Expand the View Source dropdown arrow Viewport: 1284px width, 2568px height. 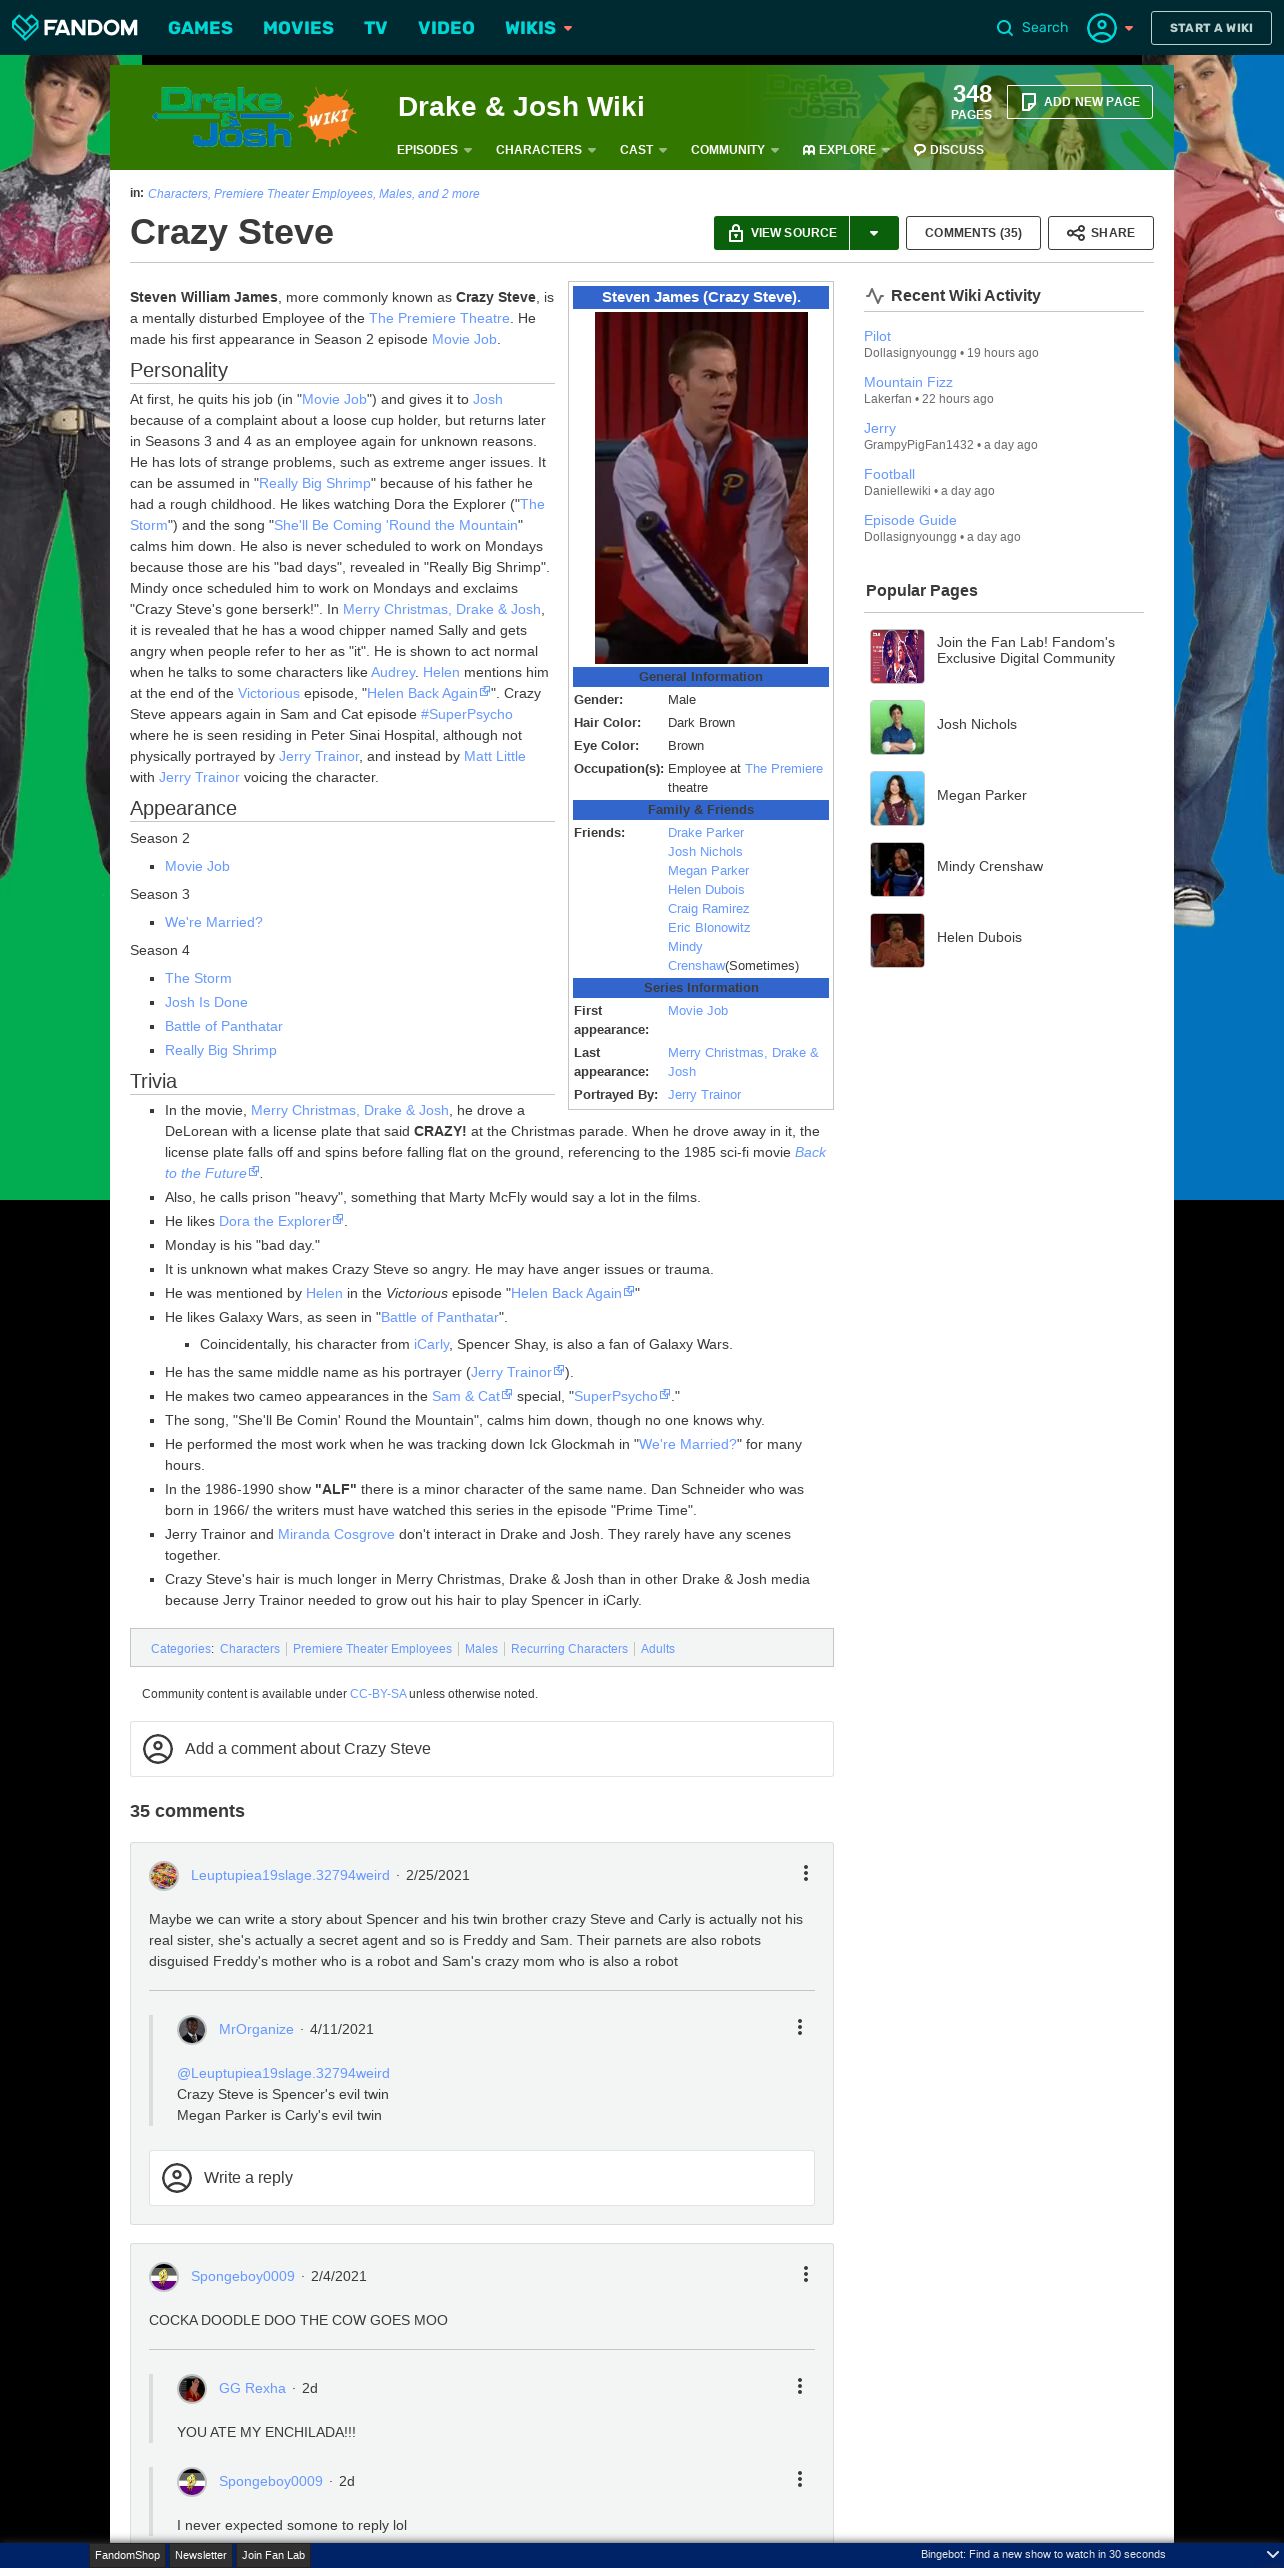tap(874, 233)
